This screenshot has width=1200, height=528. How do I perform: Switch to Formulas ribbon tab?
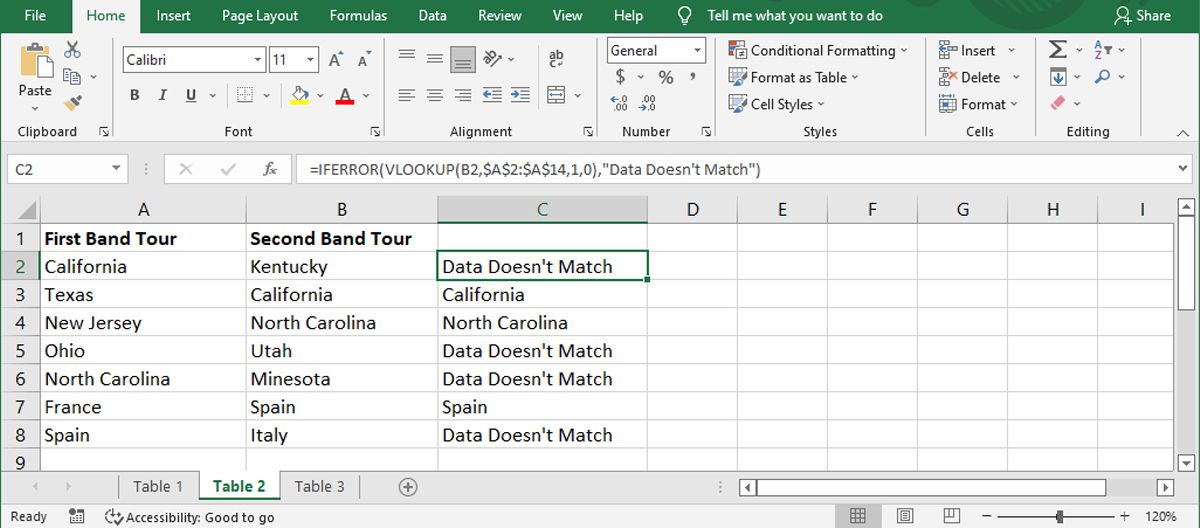(358, 15)
